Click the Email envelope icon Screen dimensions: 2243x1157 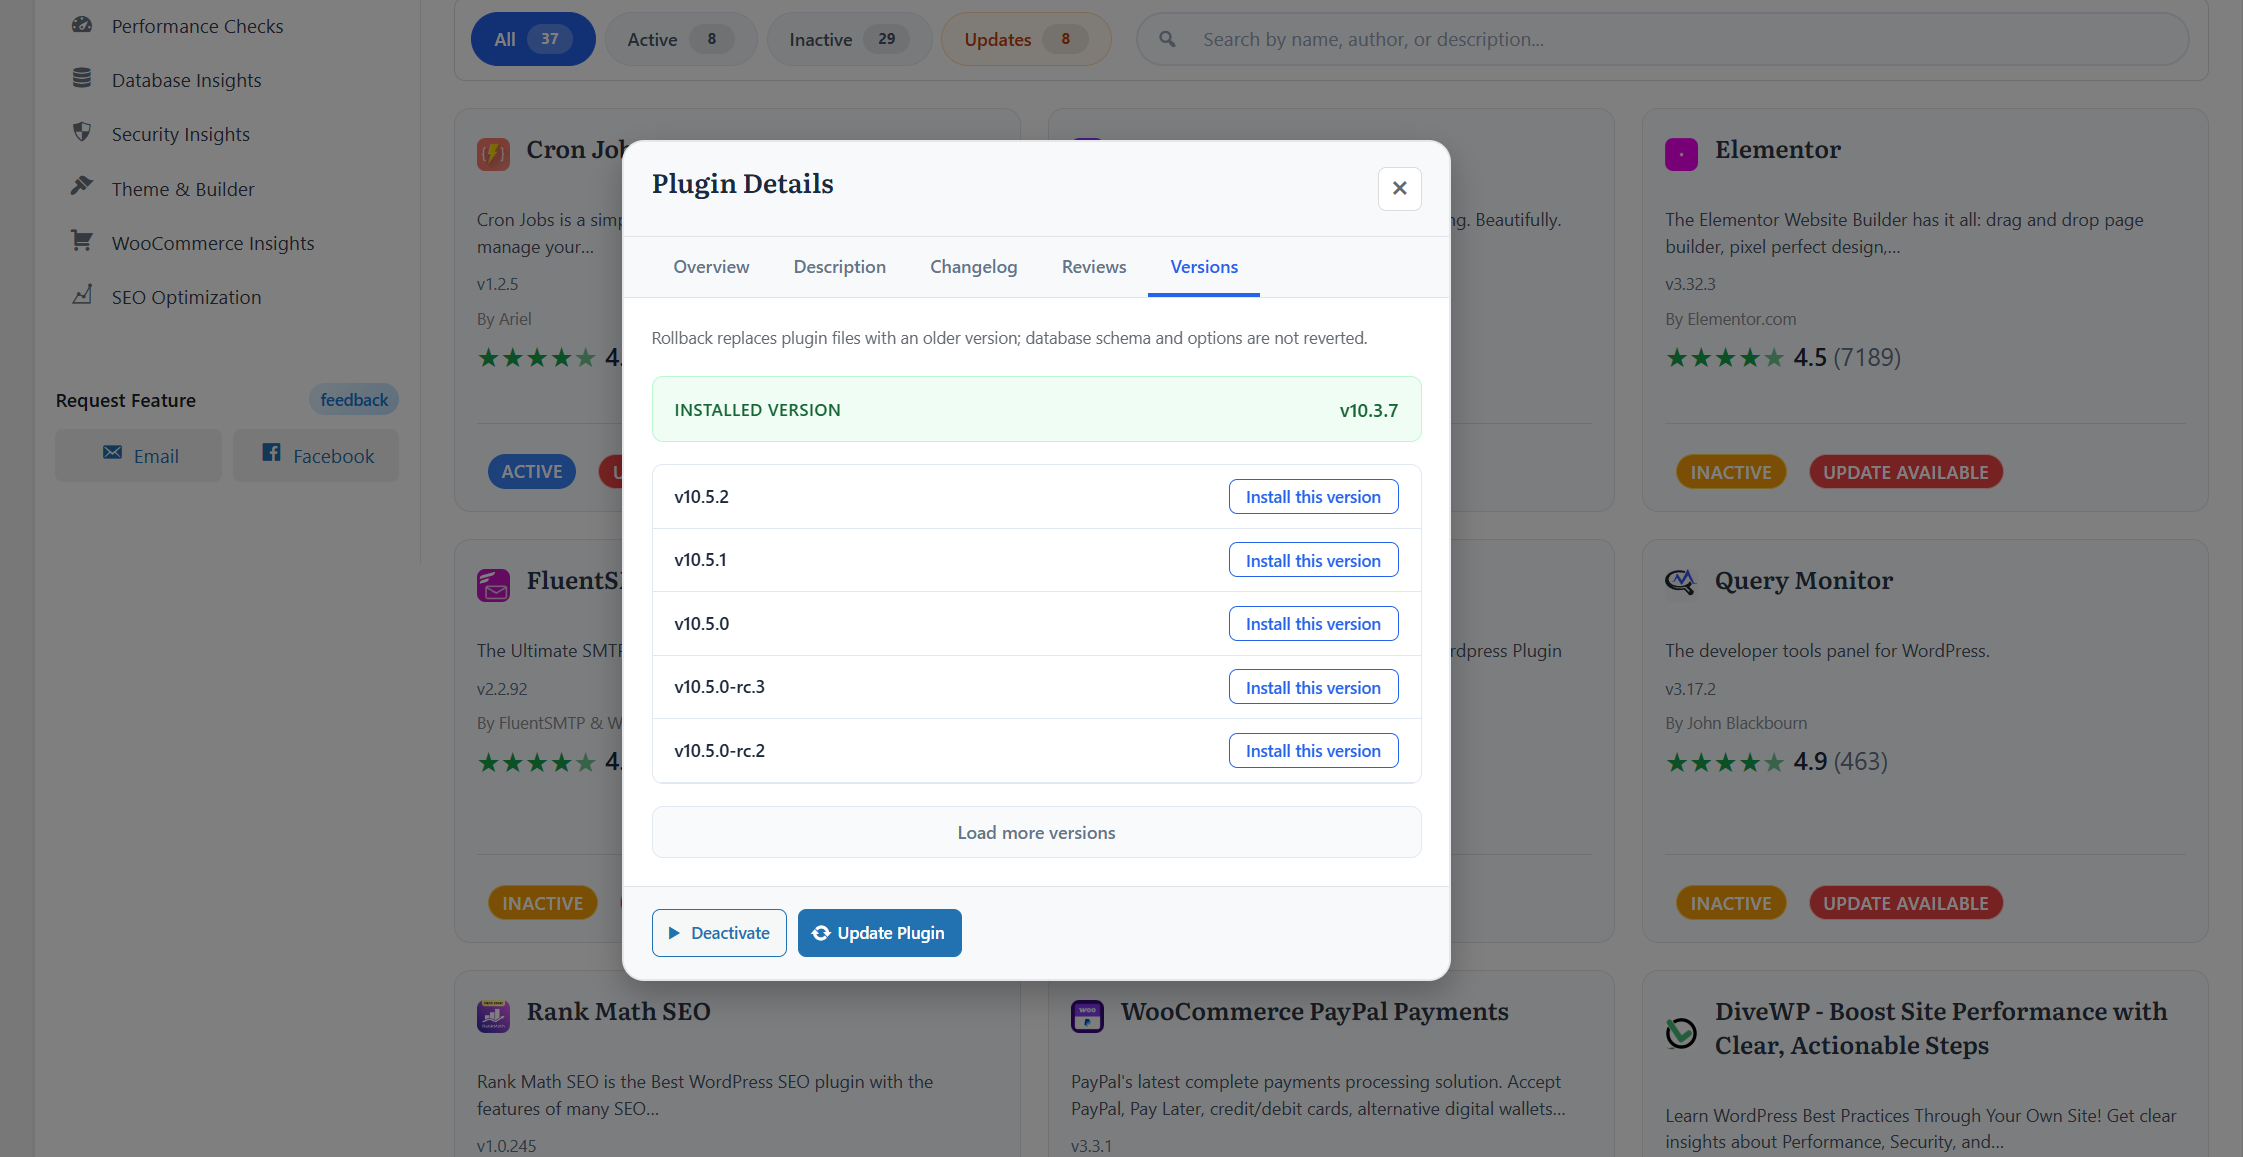pyautogui.click(x=113, y=453)
